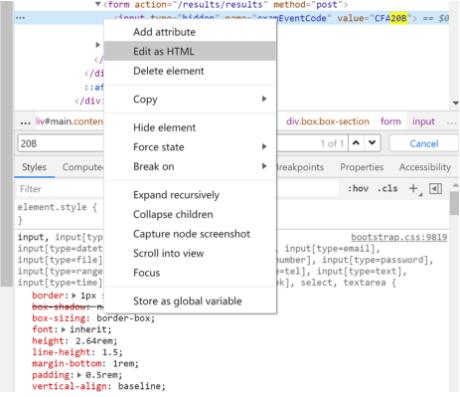Click the form breadcrumb item
This screenshot has width=460, height=397.
coord(391,121)
